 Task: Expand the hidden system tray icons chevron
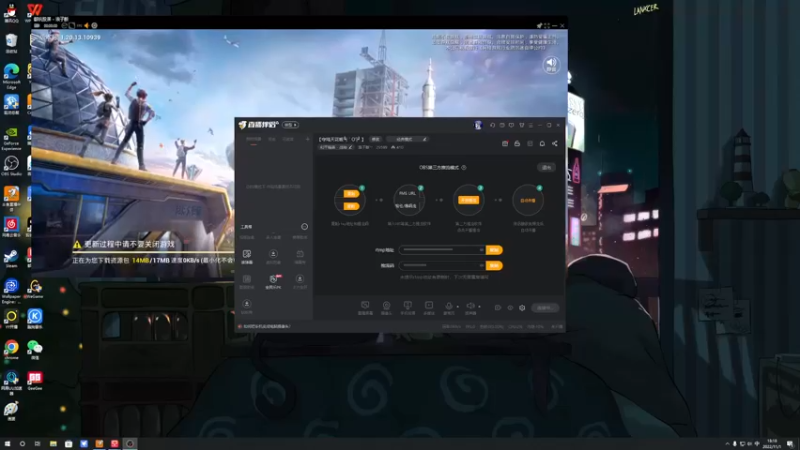(x=727, y=444)
